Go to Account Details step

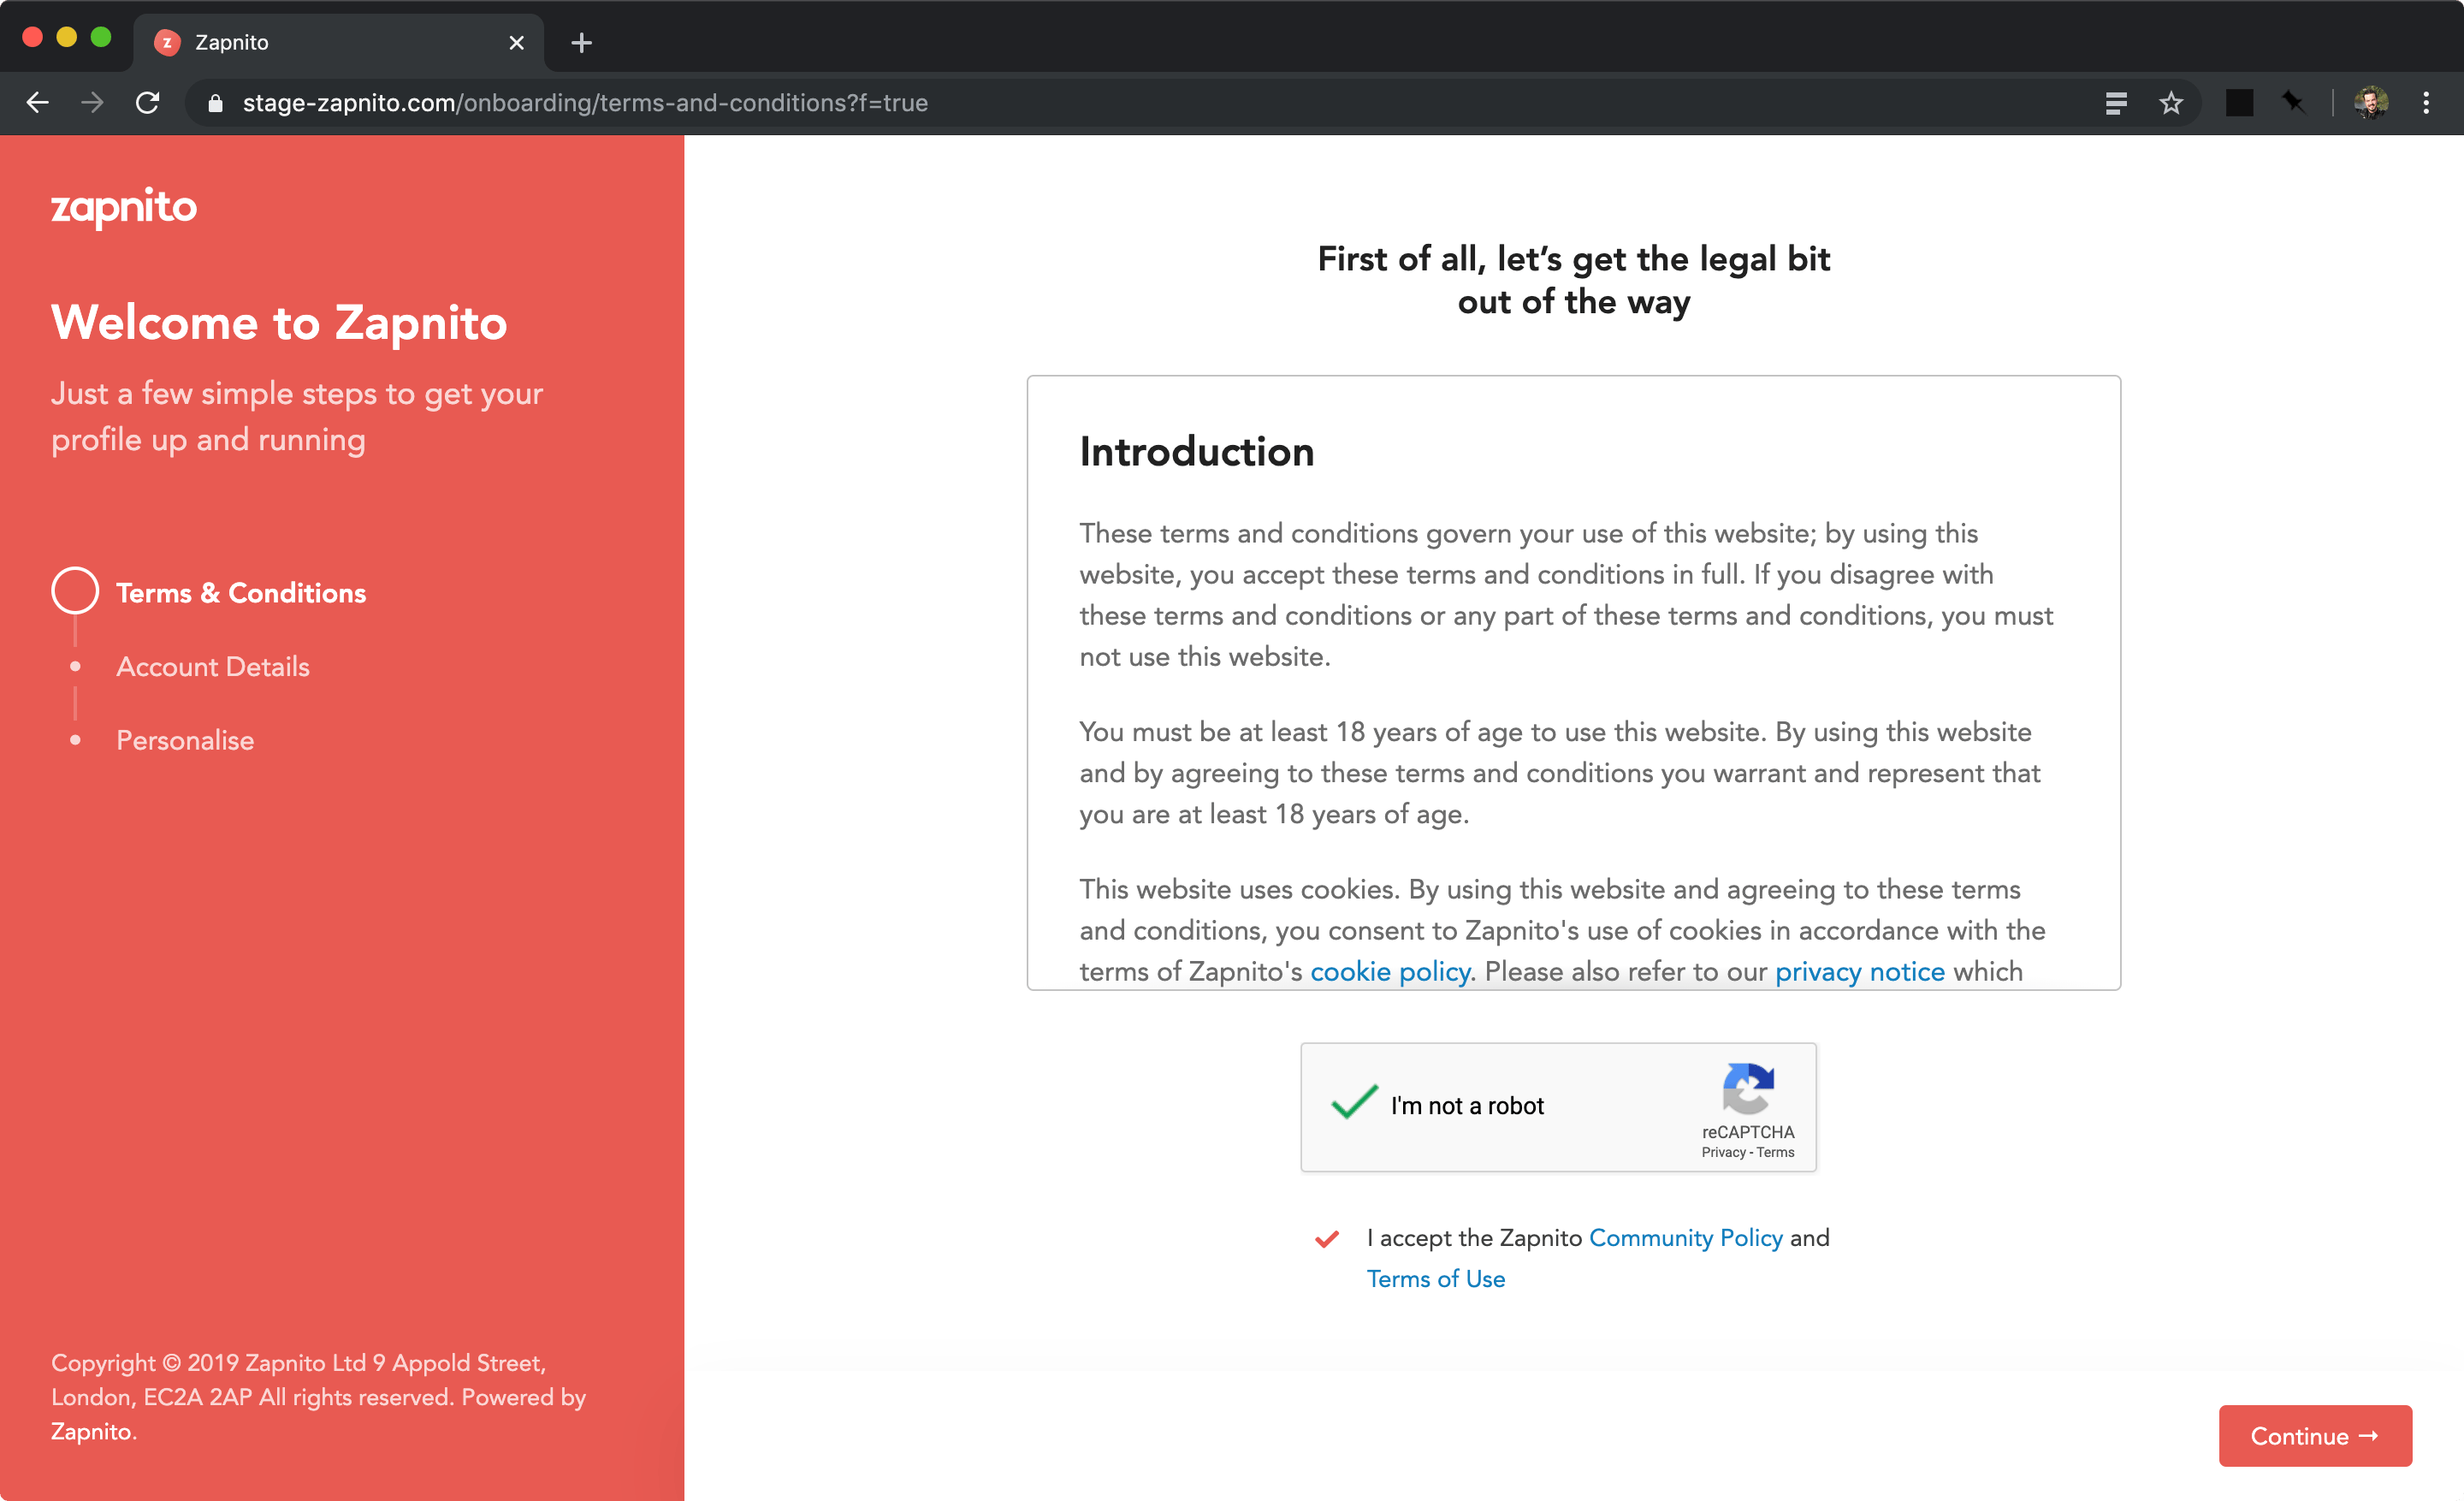(x=212, y=667)
